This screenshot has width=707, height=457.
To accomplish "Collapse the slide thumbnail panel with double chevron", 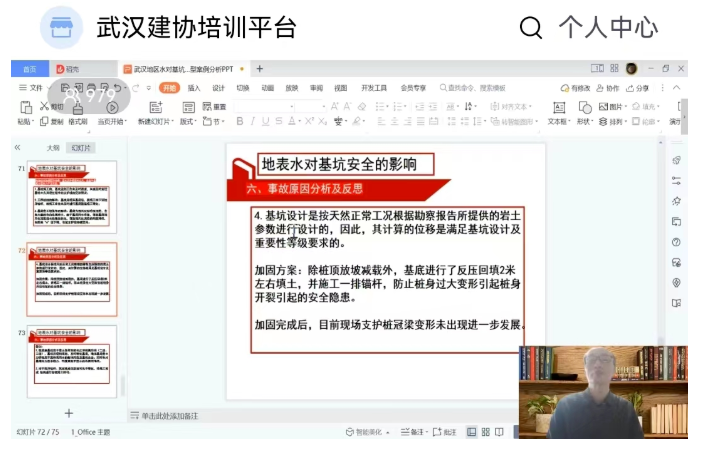I will click(18, 147).
